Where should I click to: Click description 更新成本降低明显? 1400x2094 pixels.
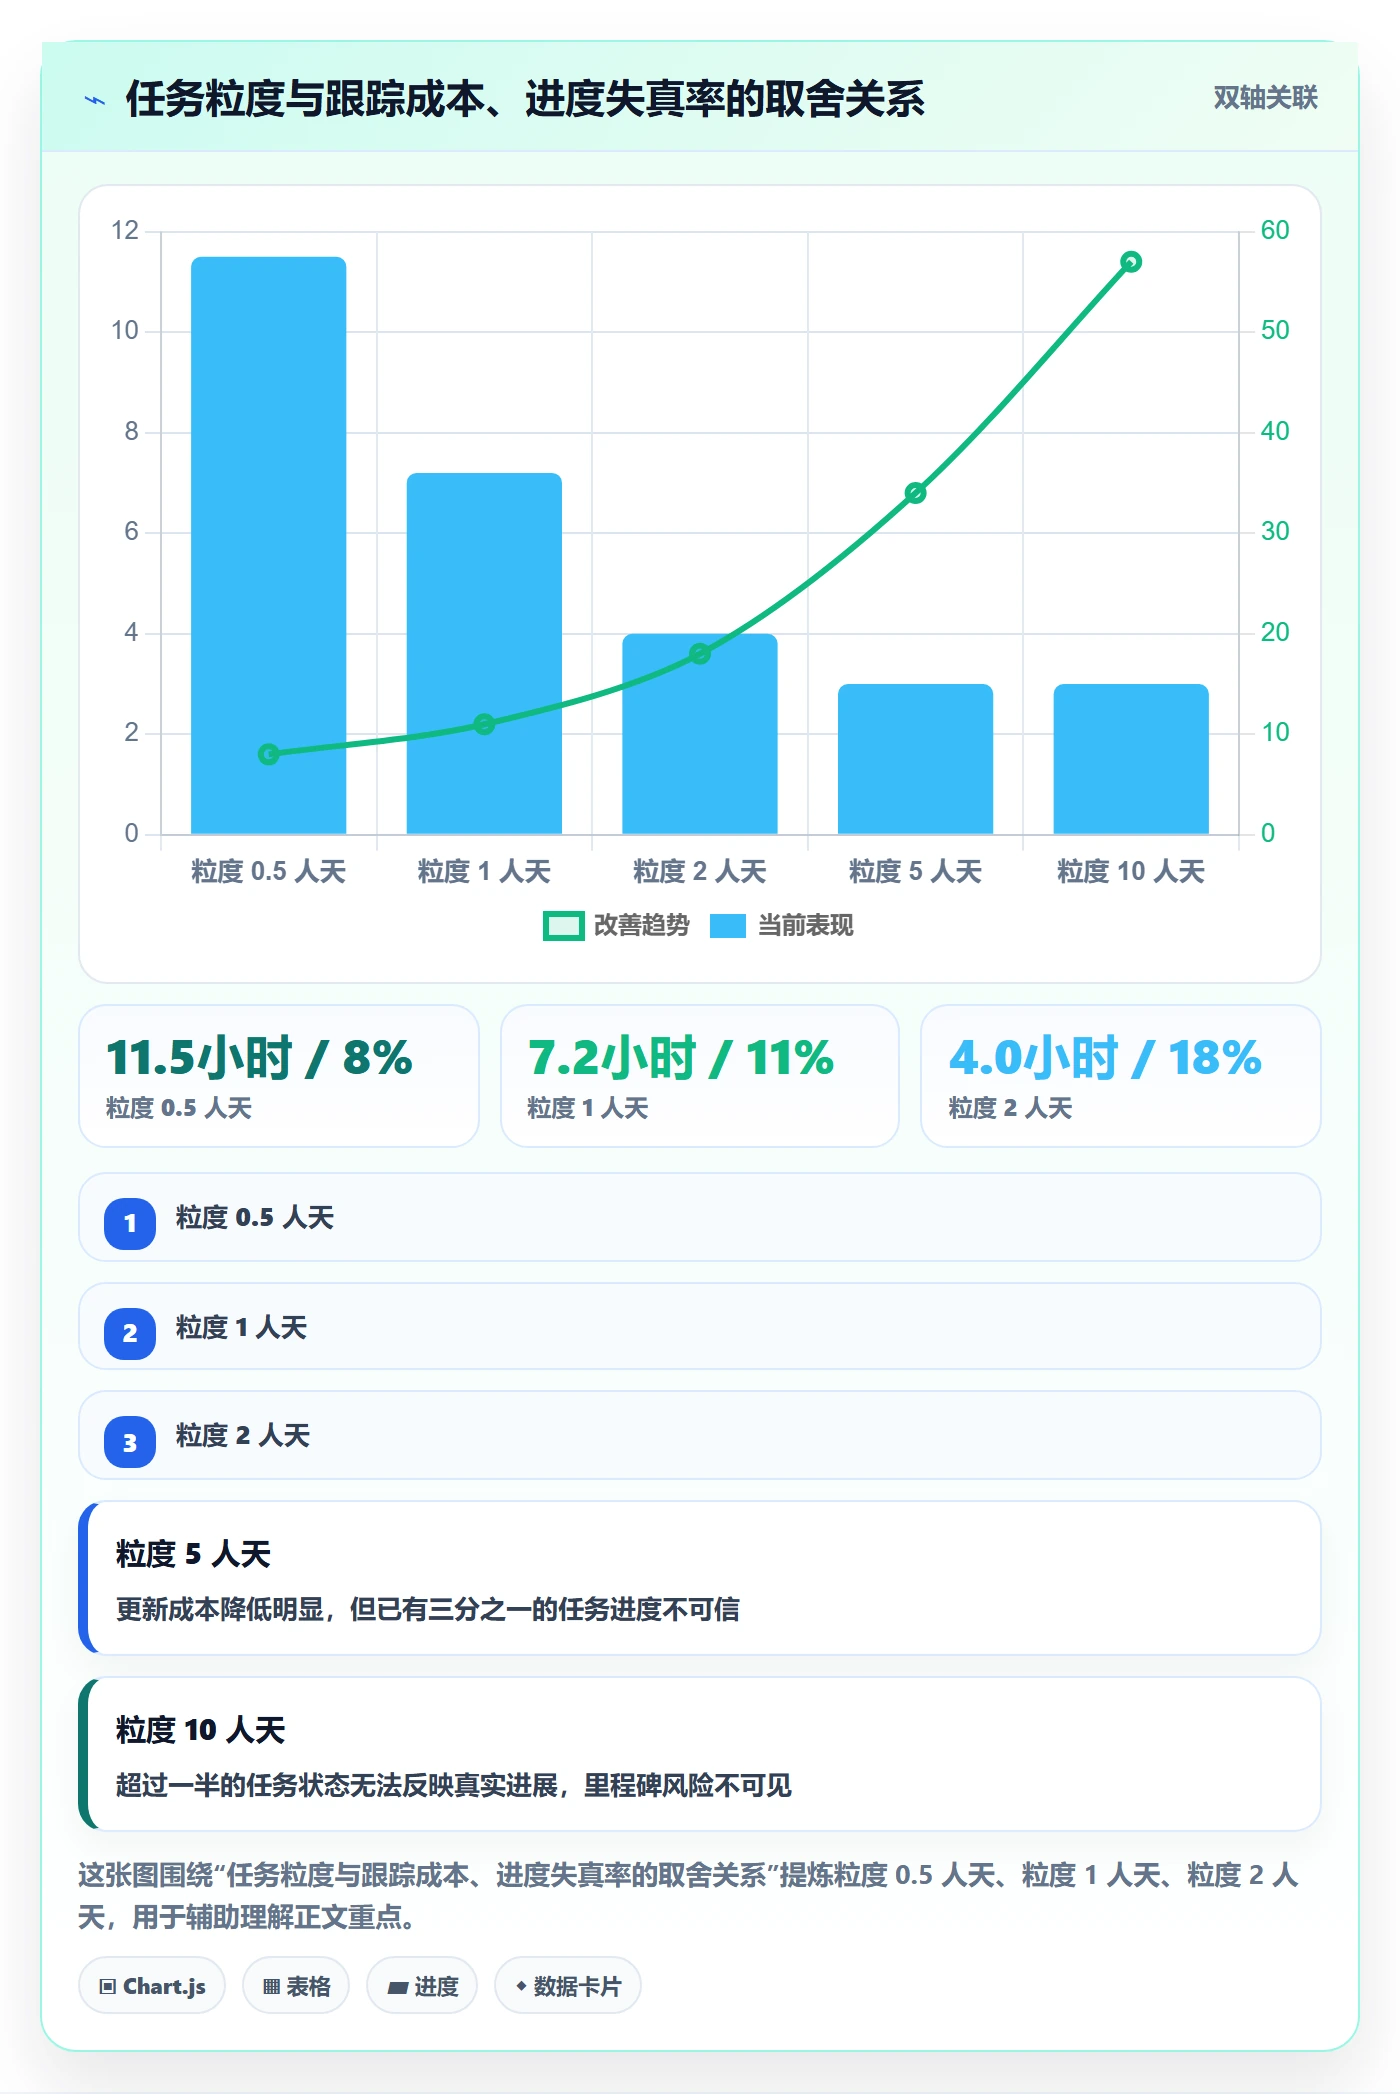(428, 1610)
